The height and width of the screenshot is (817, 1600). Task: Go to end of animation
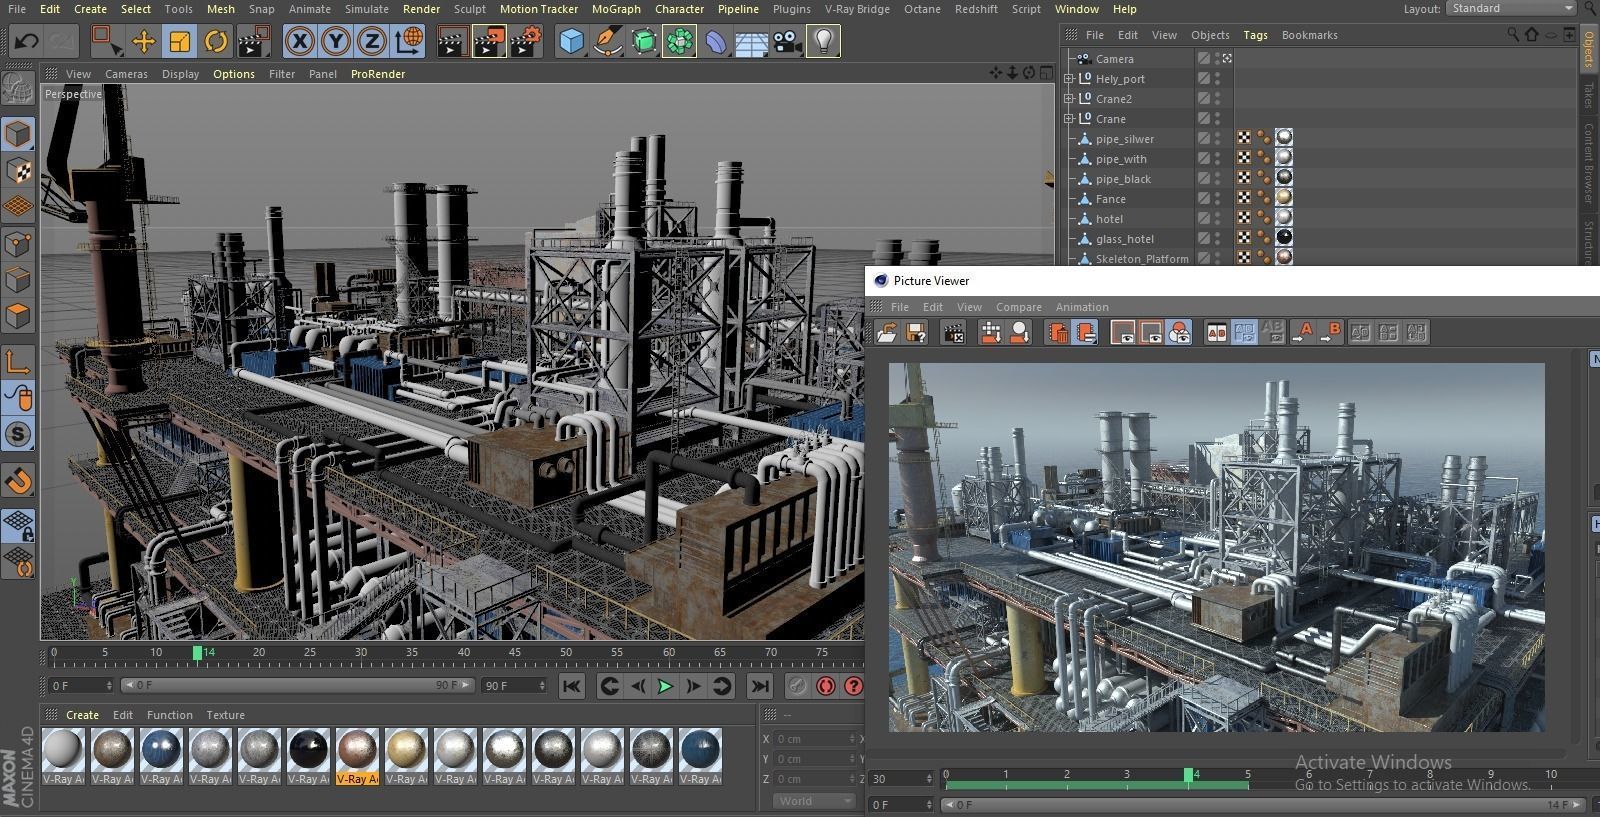coord(759,686)
